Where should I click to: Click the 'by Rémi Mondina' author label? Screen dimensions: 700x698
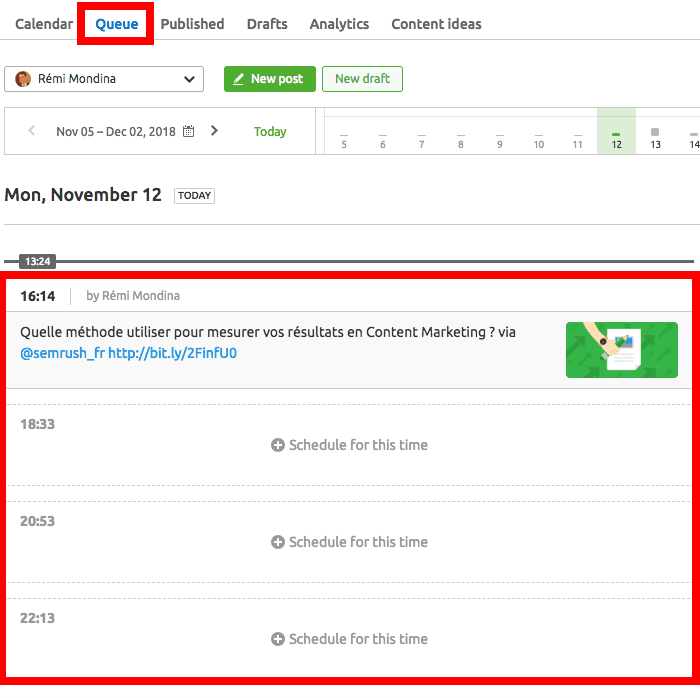[x=133, y=296]
